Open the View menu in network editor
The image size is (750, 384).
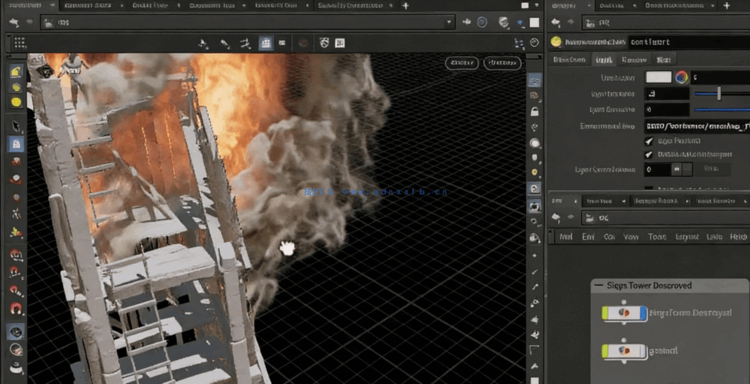(x=631, y=237)
